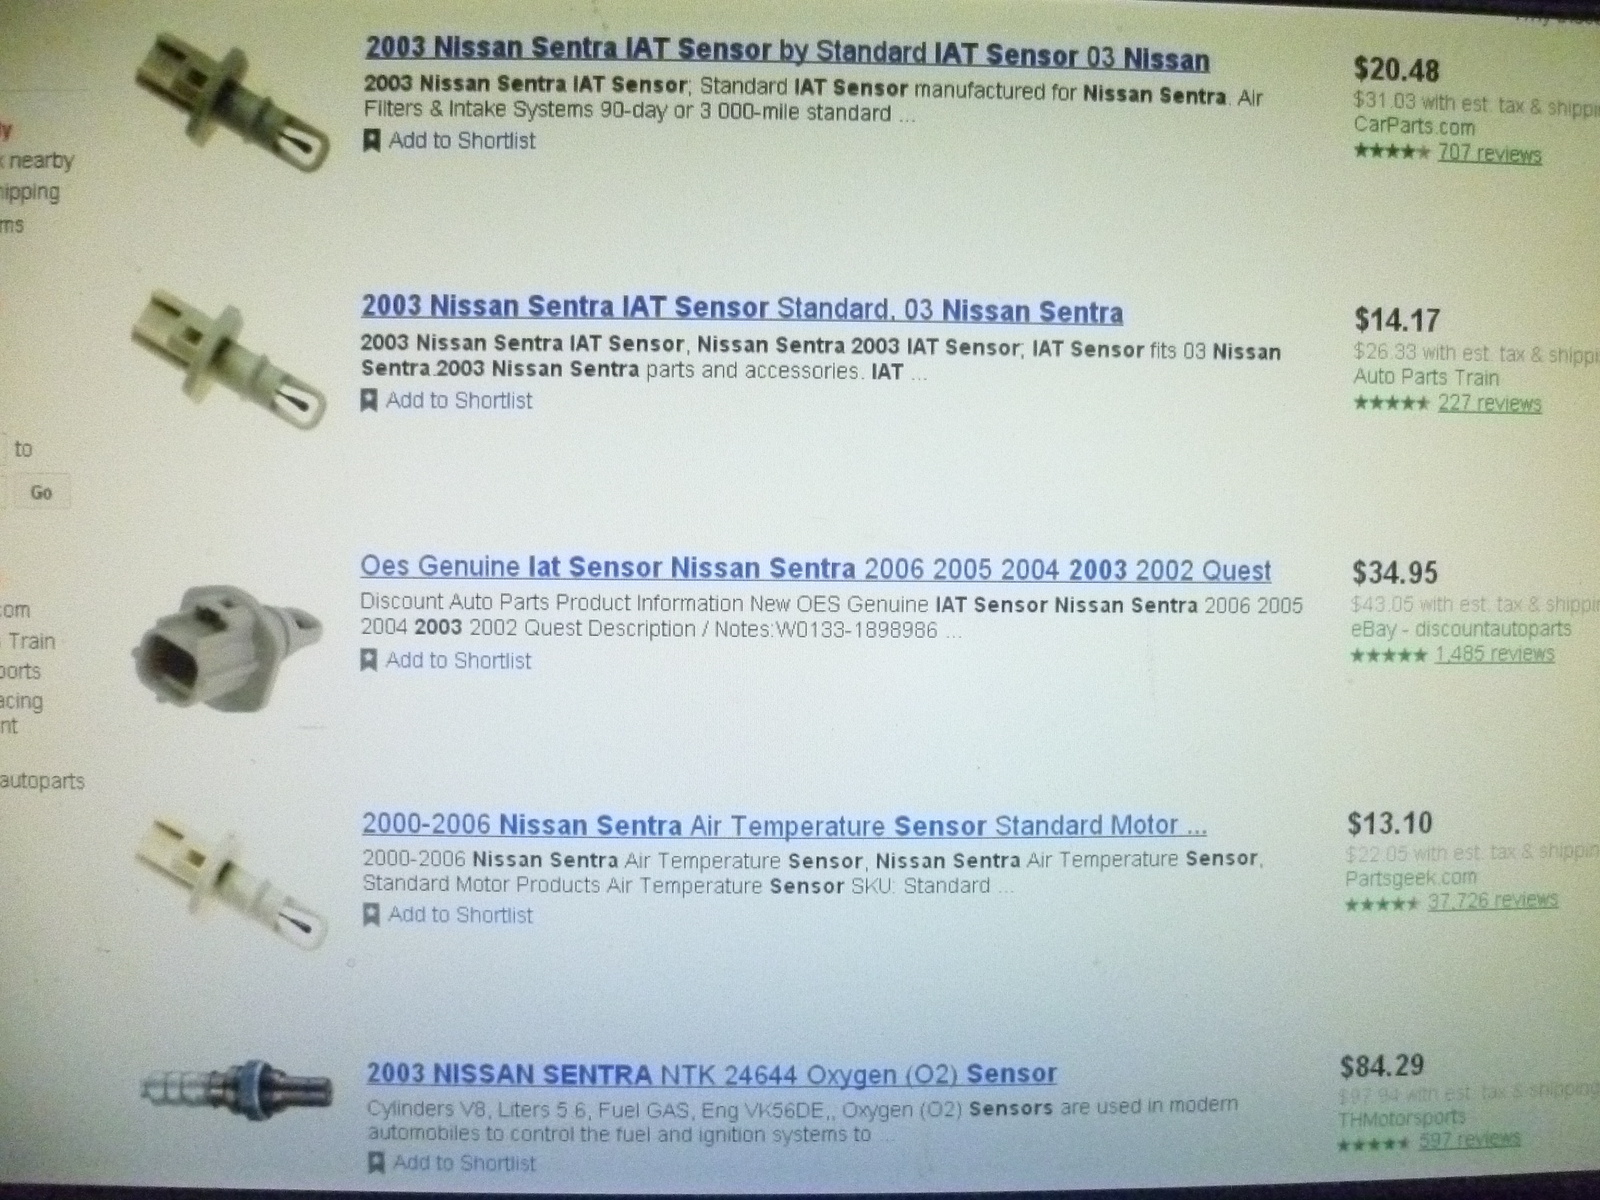Add Partsgeek Air Temperature Sensor to Shortlist

(x=447, y=915)
